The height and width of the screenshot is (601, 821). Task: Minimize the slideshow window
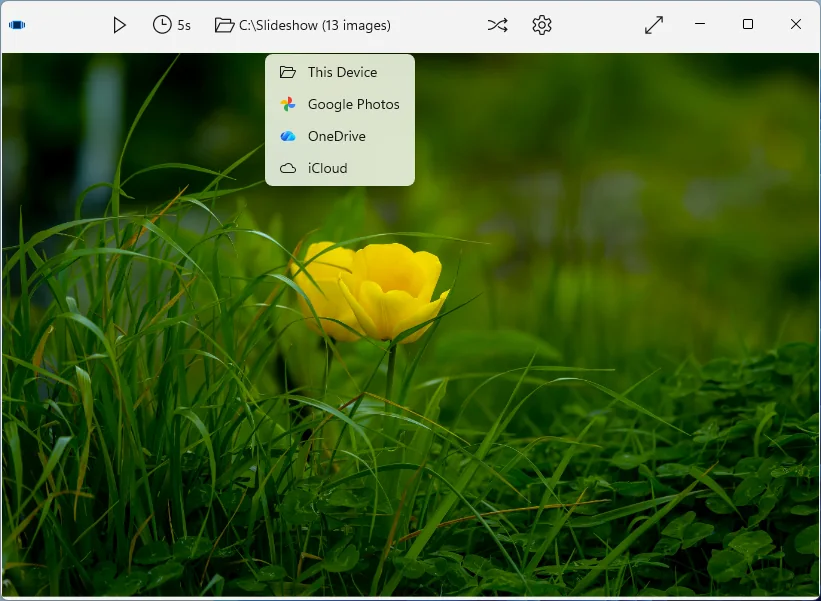tap(700, 24)
